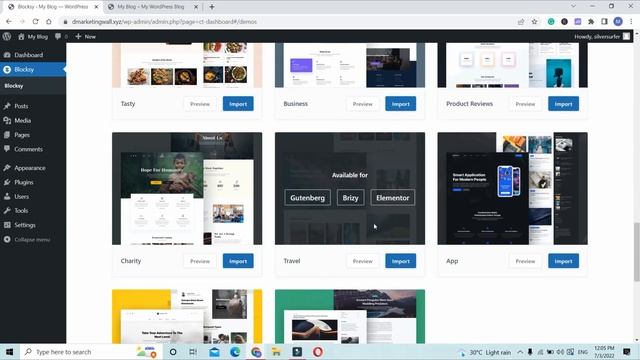Open Howdy, silversurfer account menu
This screenshot has width=640, height=360.
602,36
